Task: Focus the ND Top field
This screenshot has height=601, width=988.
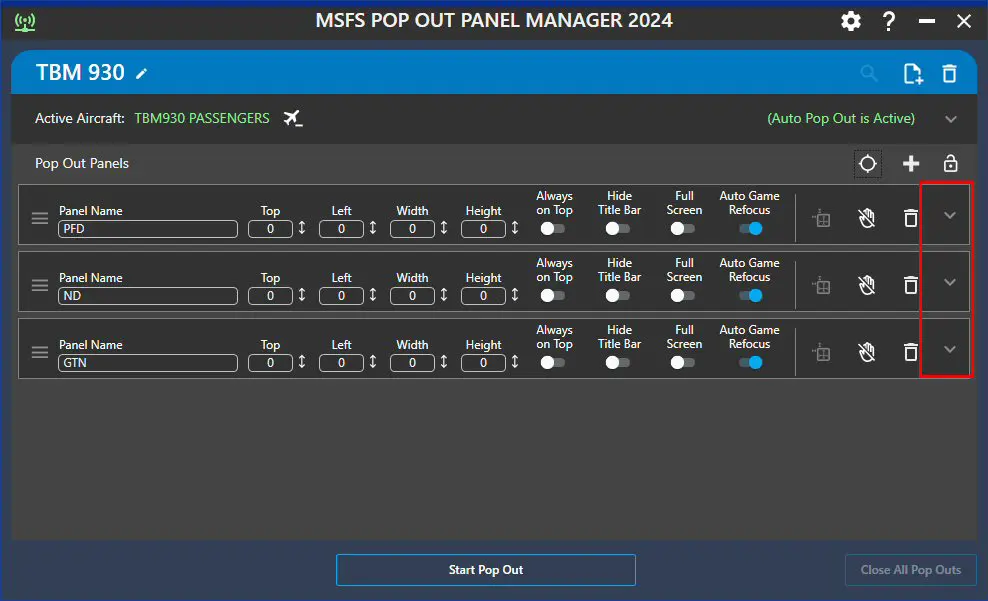Action: tap(270, 295)
